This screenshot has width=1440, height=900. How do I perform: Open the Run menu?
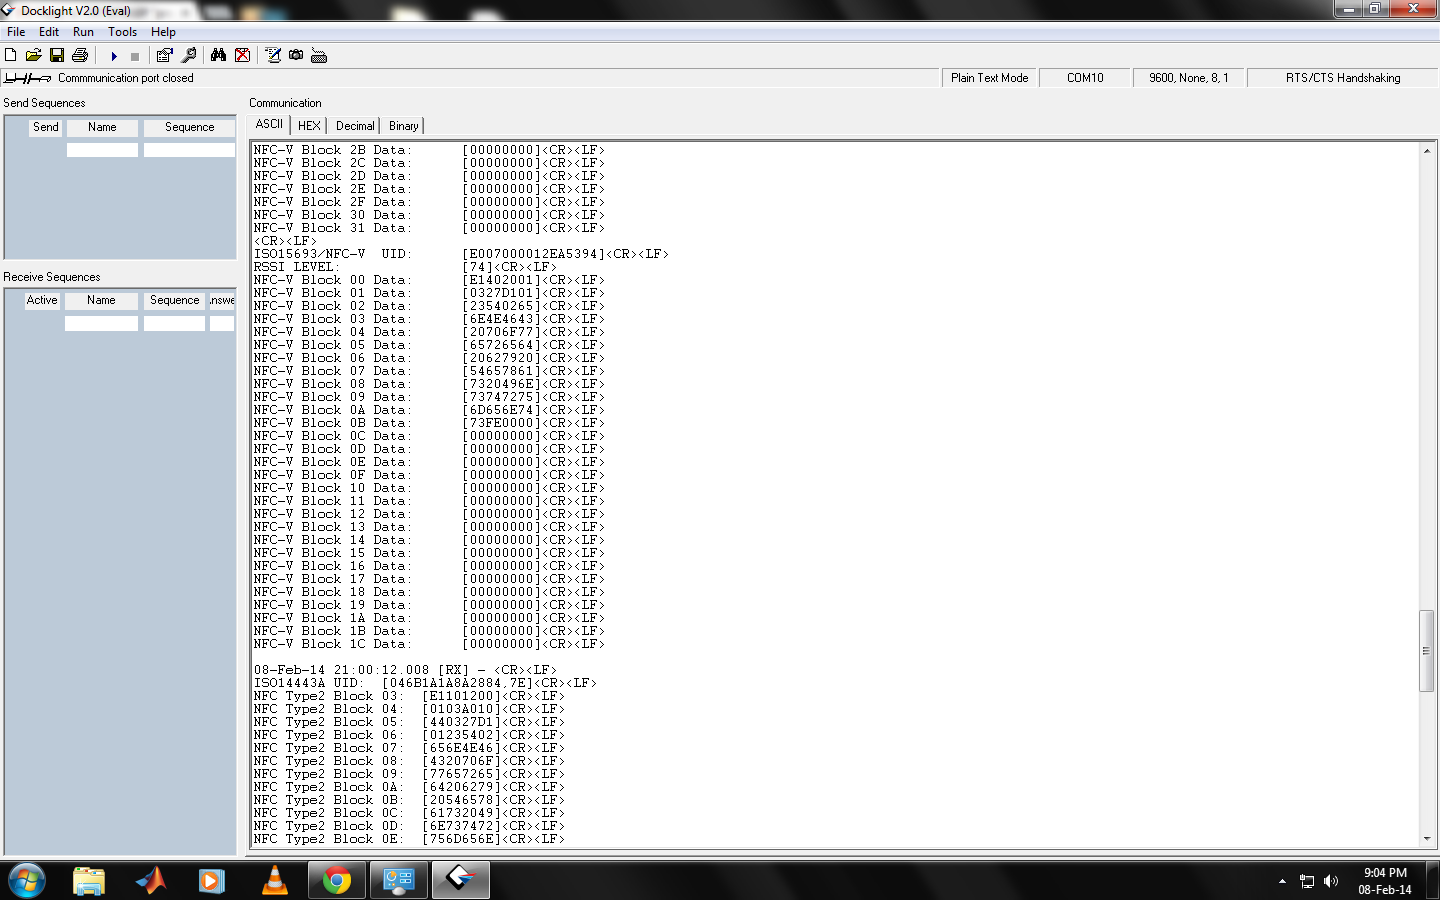83,32
